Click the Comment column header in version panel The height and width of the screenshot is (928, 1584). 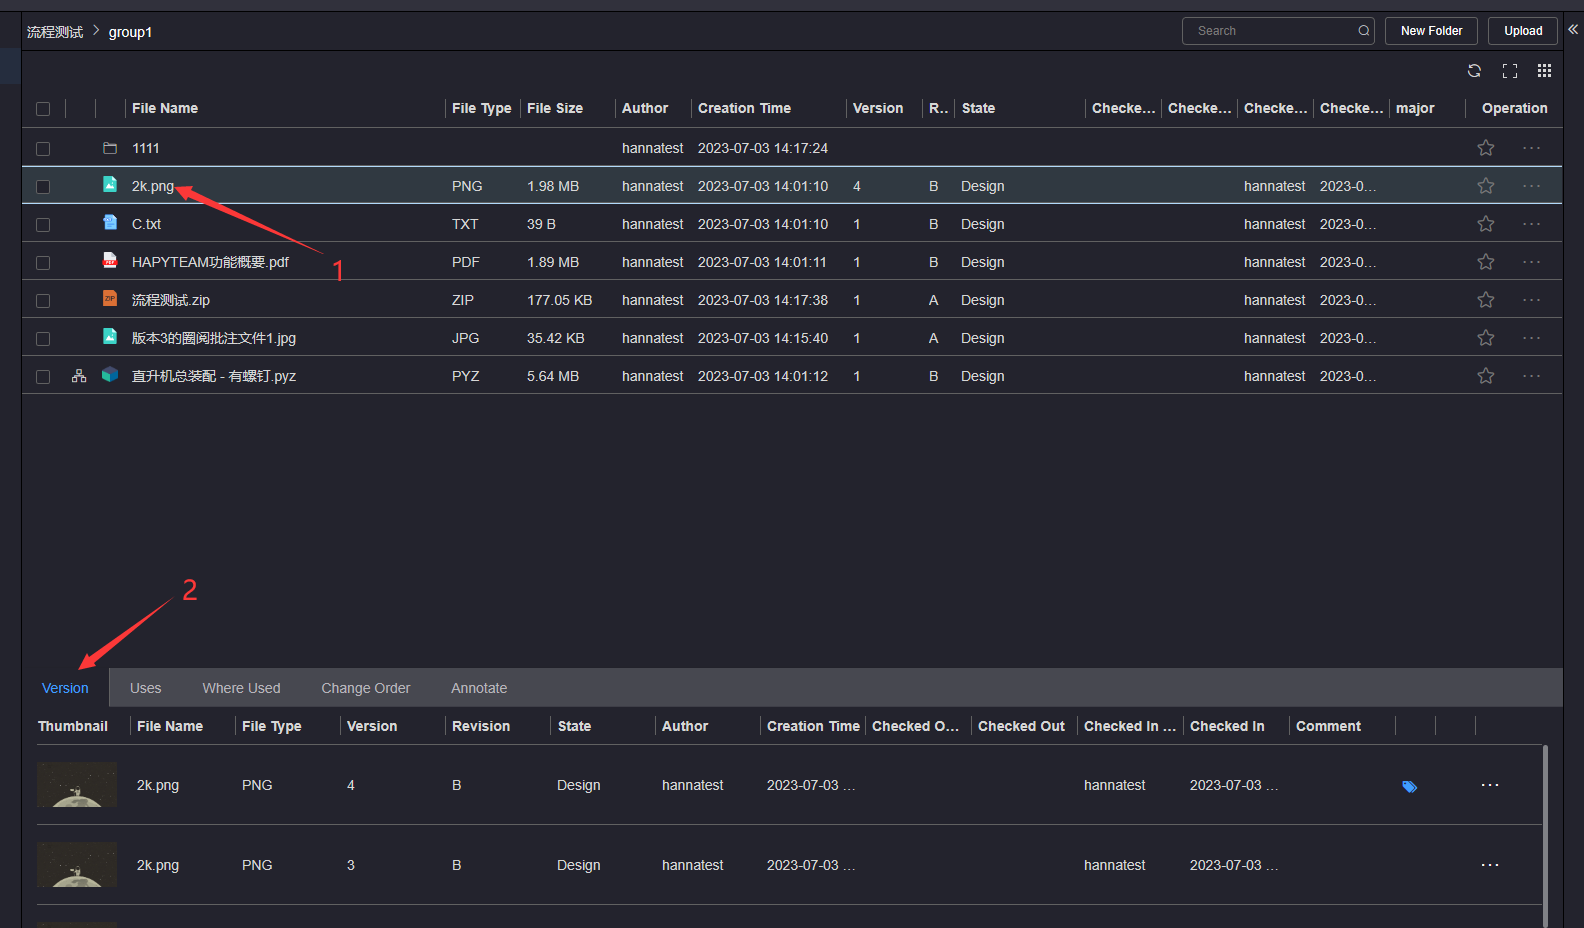coord(1328,726)
